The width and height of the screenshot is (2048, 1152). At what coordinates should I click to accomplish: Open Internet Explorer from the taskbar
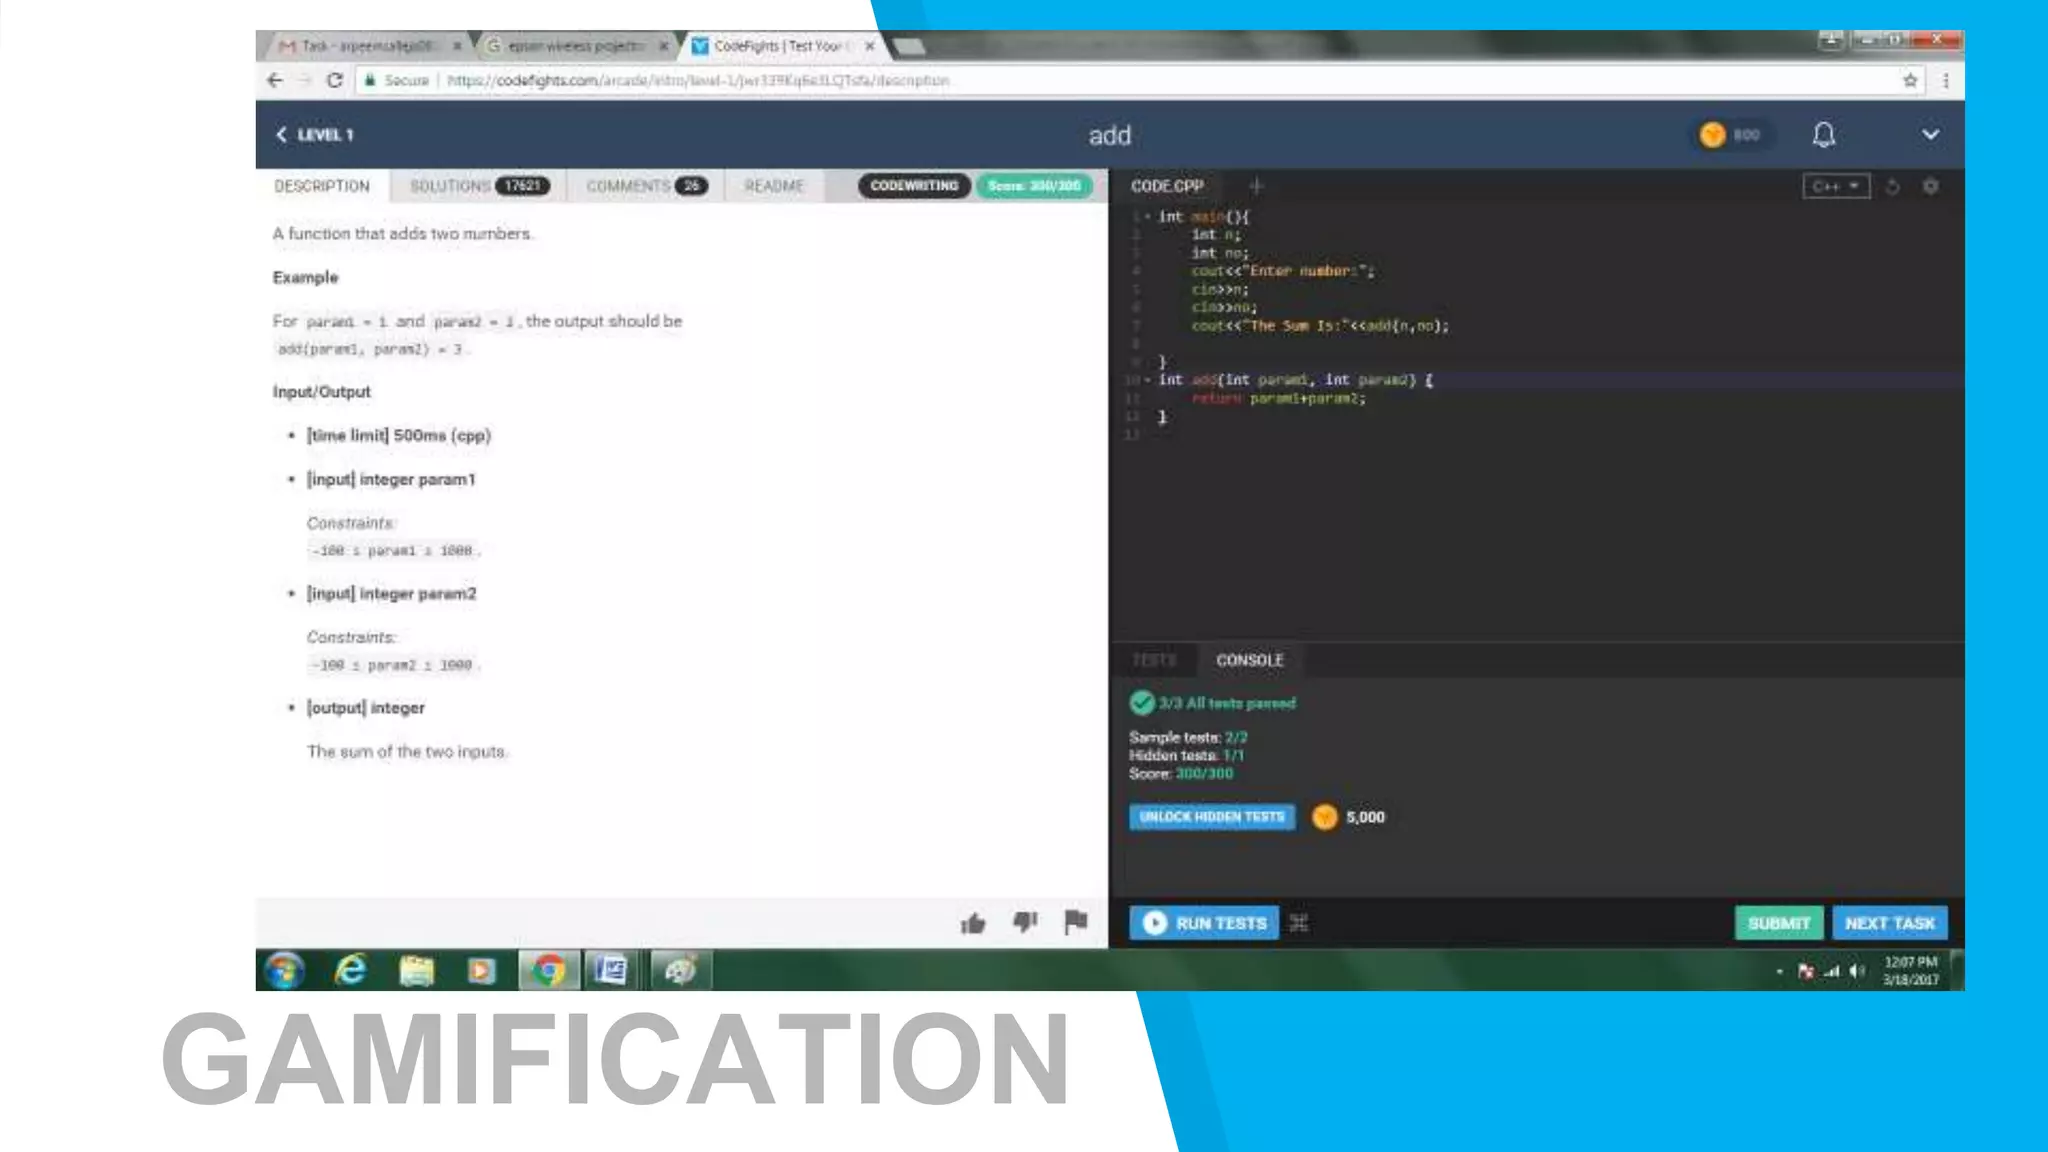[350, 970]
